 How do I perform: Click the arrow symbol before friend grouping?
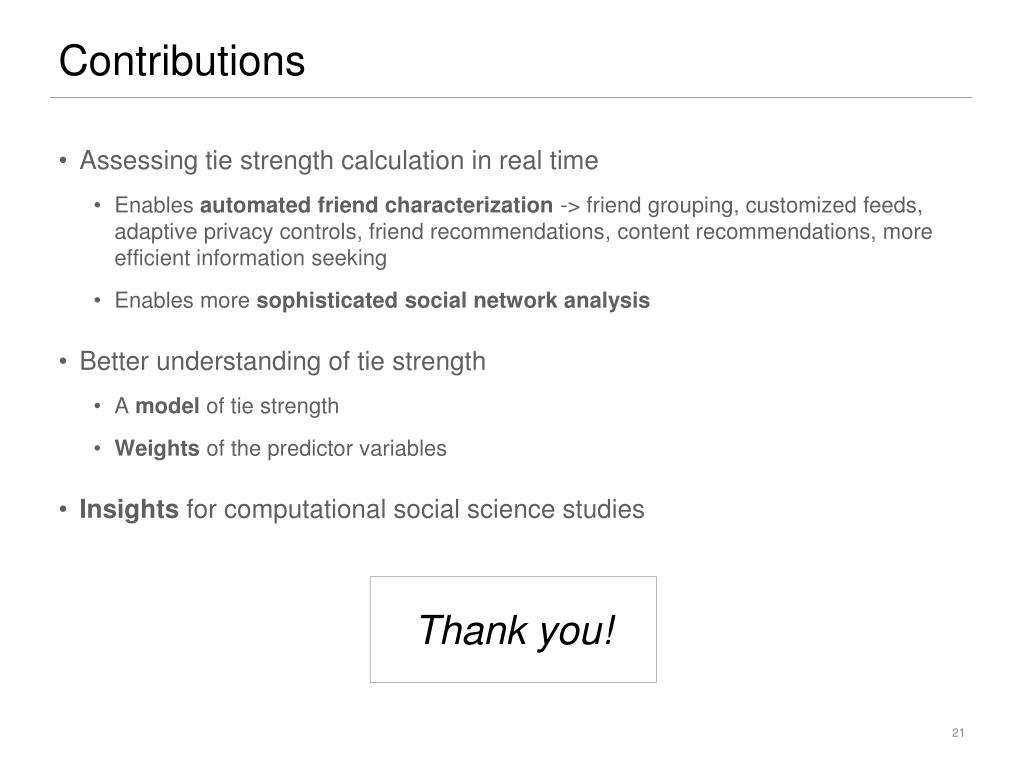coord(569,207)
